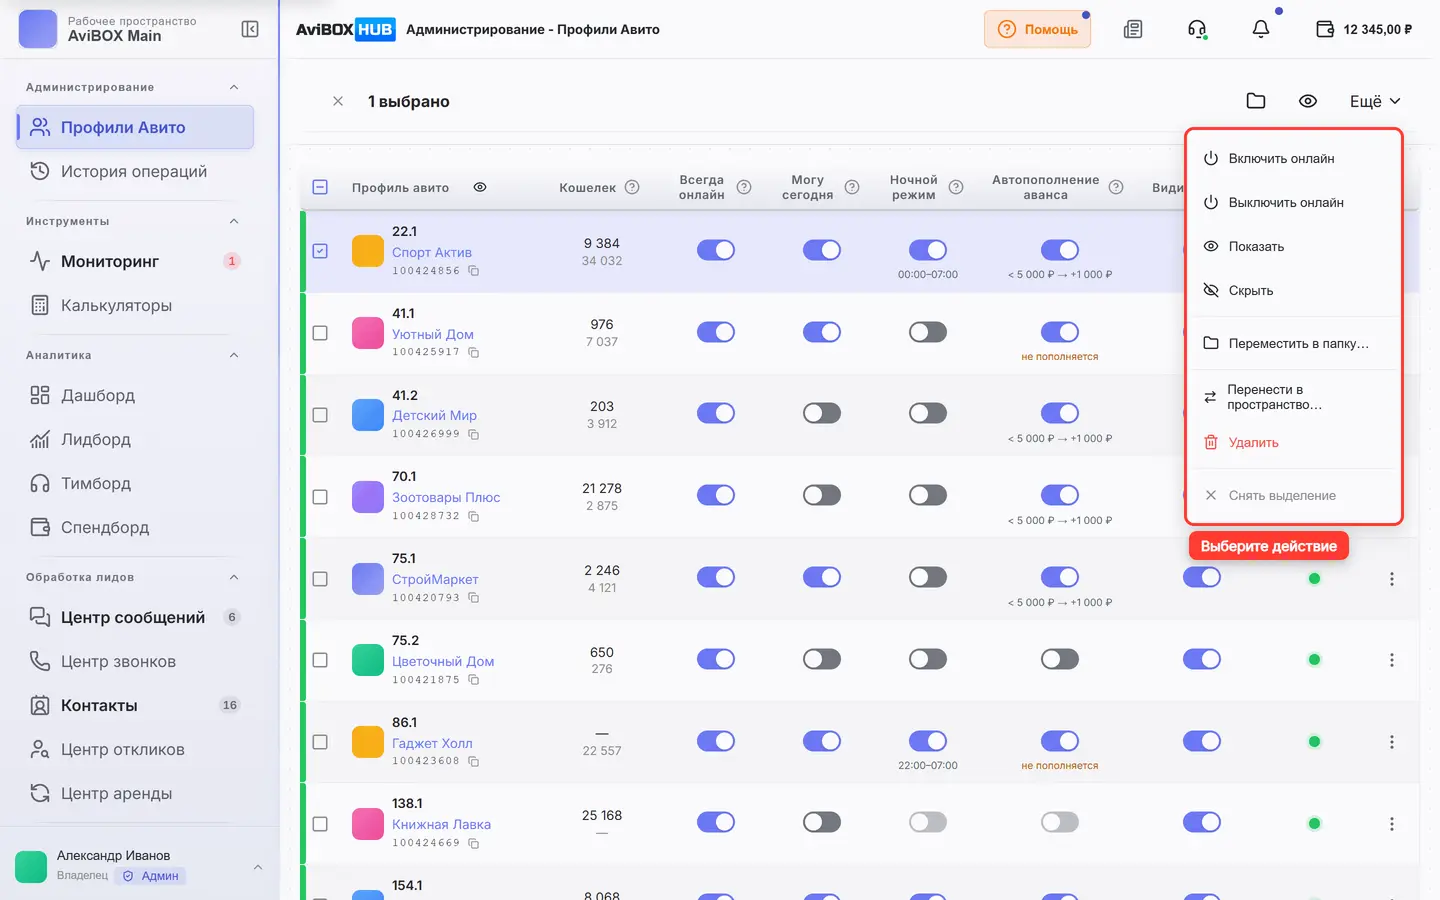Copy ID 100424856 of Спорт Актив
This screenshot has width=1440, height=900.
coord(474,271)
